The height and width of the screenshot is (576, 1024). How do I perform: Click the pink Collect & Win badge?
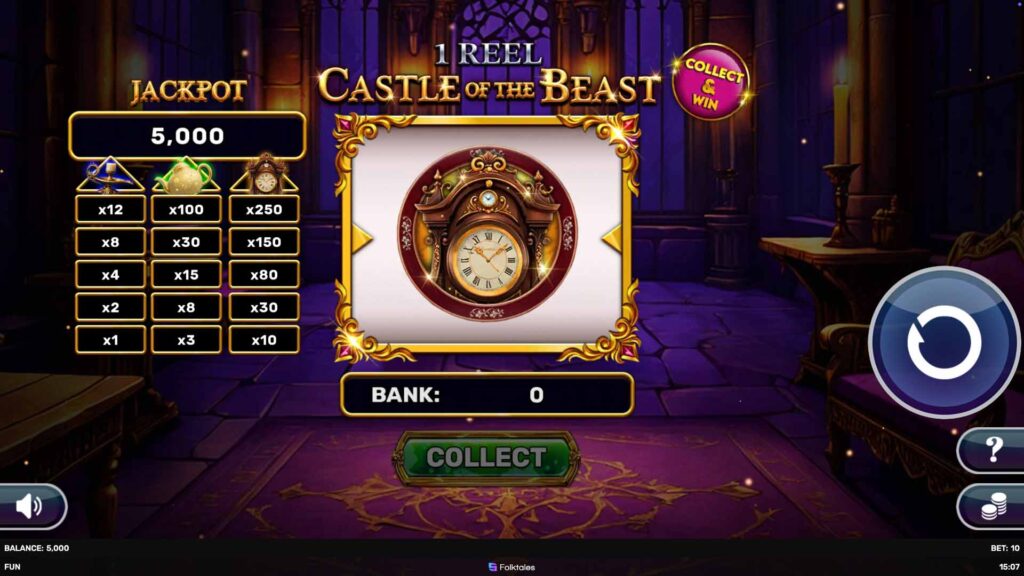pos(711,82)
